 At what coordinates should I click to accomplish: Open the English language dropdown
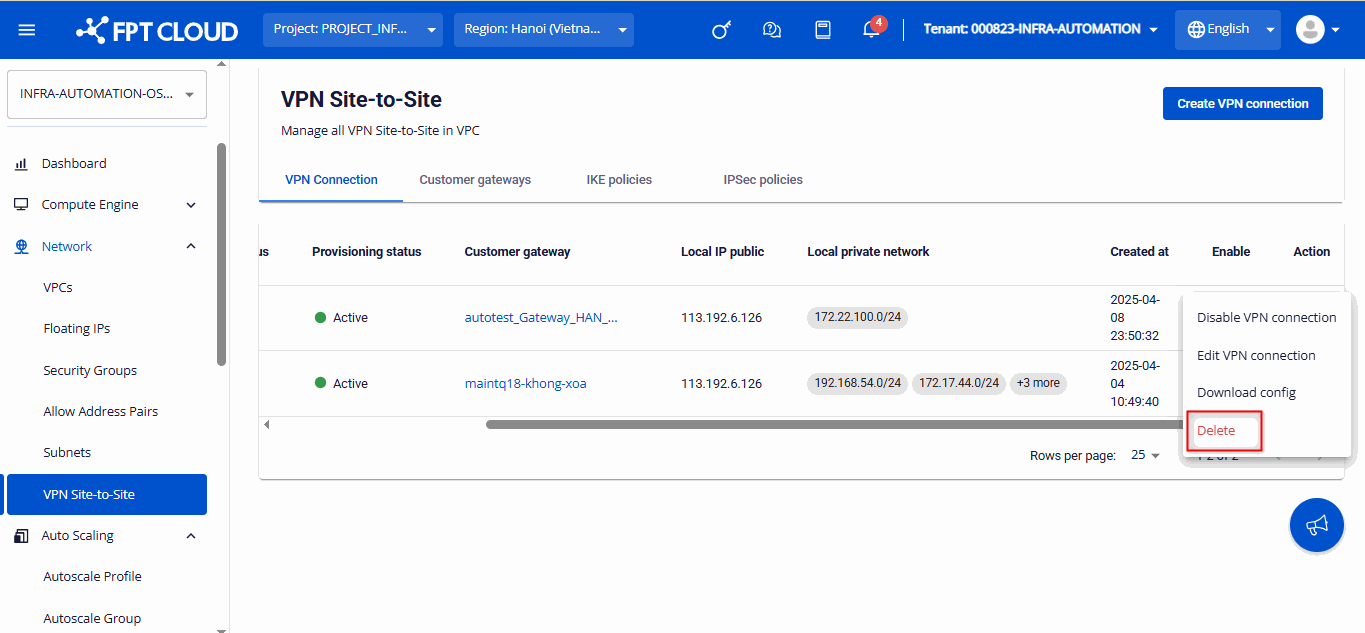1228,29
